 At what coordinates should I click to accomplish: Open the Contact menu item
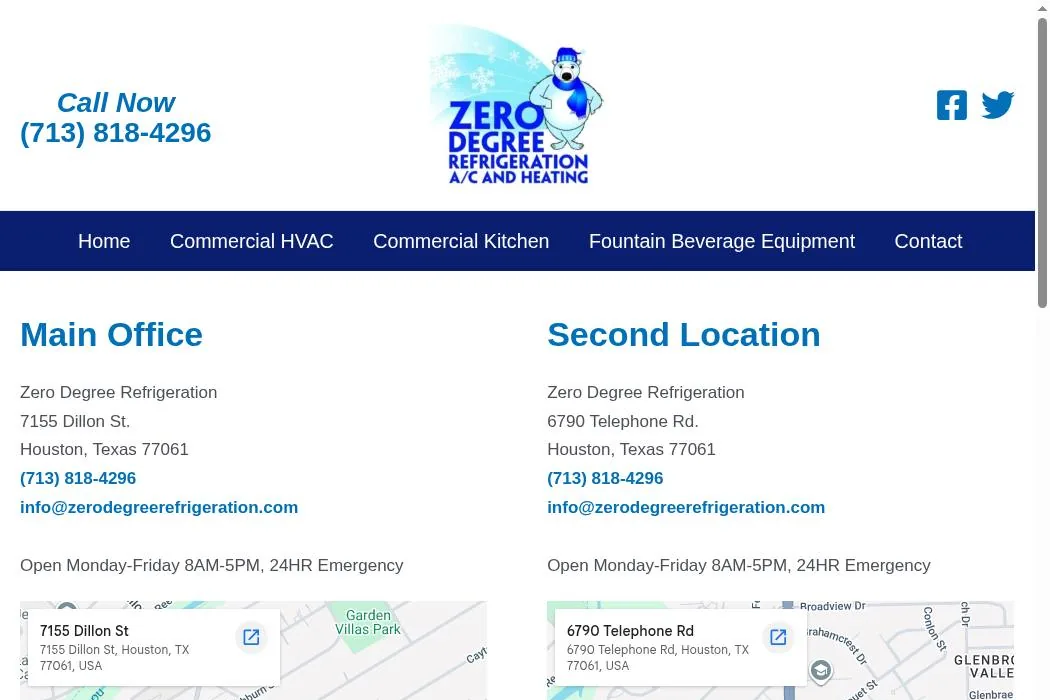click(928, 241)
